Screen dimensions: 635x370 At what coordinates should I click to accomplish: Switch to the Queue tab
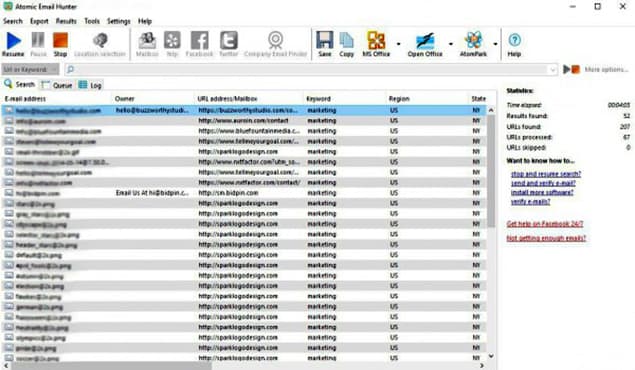(57, 85)
